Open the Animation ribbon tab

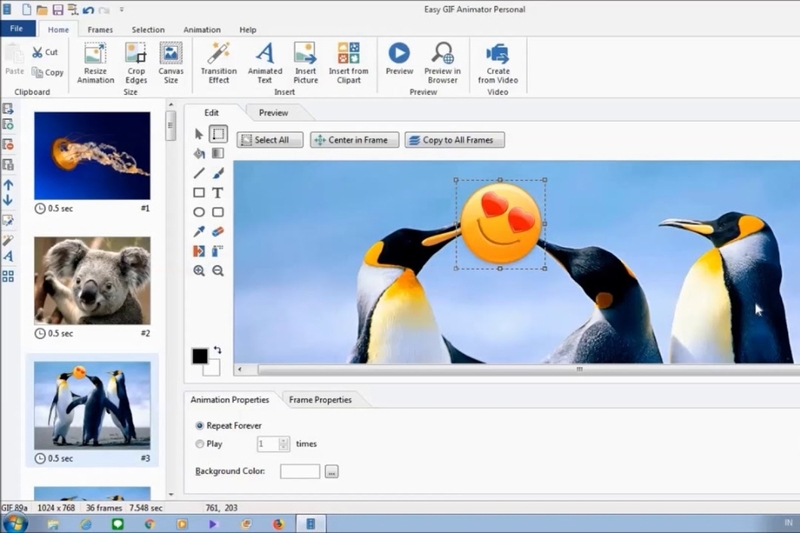[202, 30]
